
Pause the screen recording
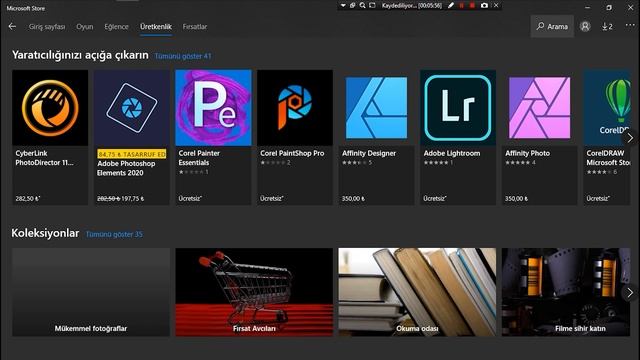pyautogui.click(x=462, y=5)
